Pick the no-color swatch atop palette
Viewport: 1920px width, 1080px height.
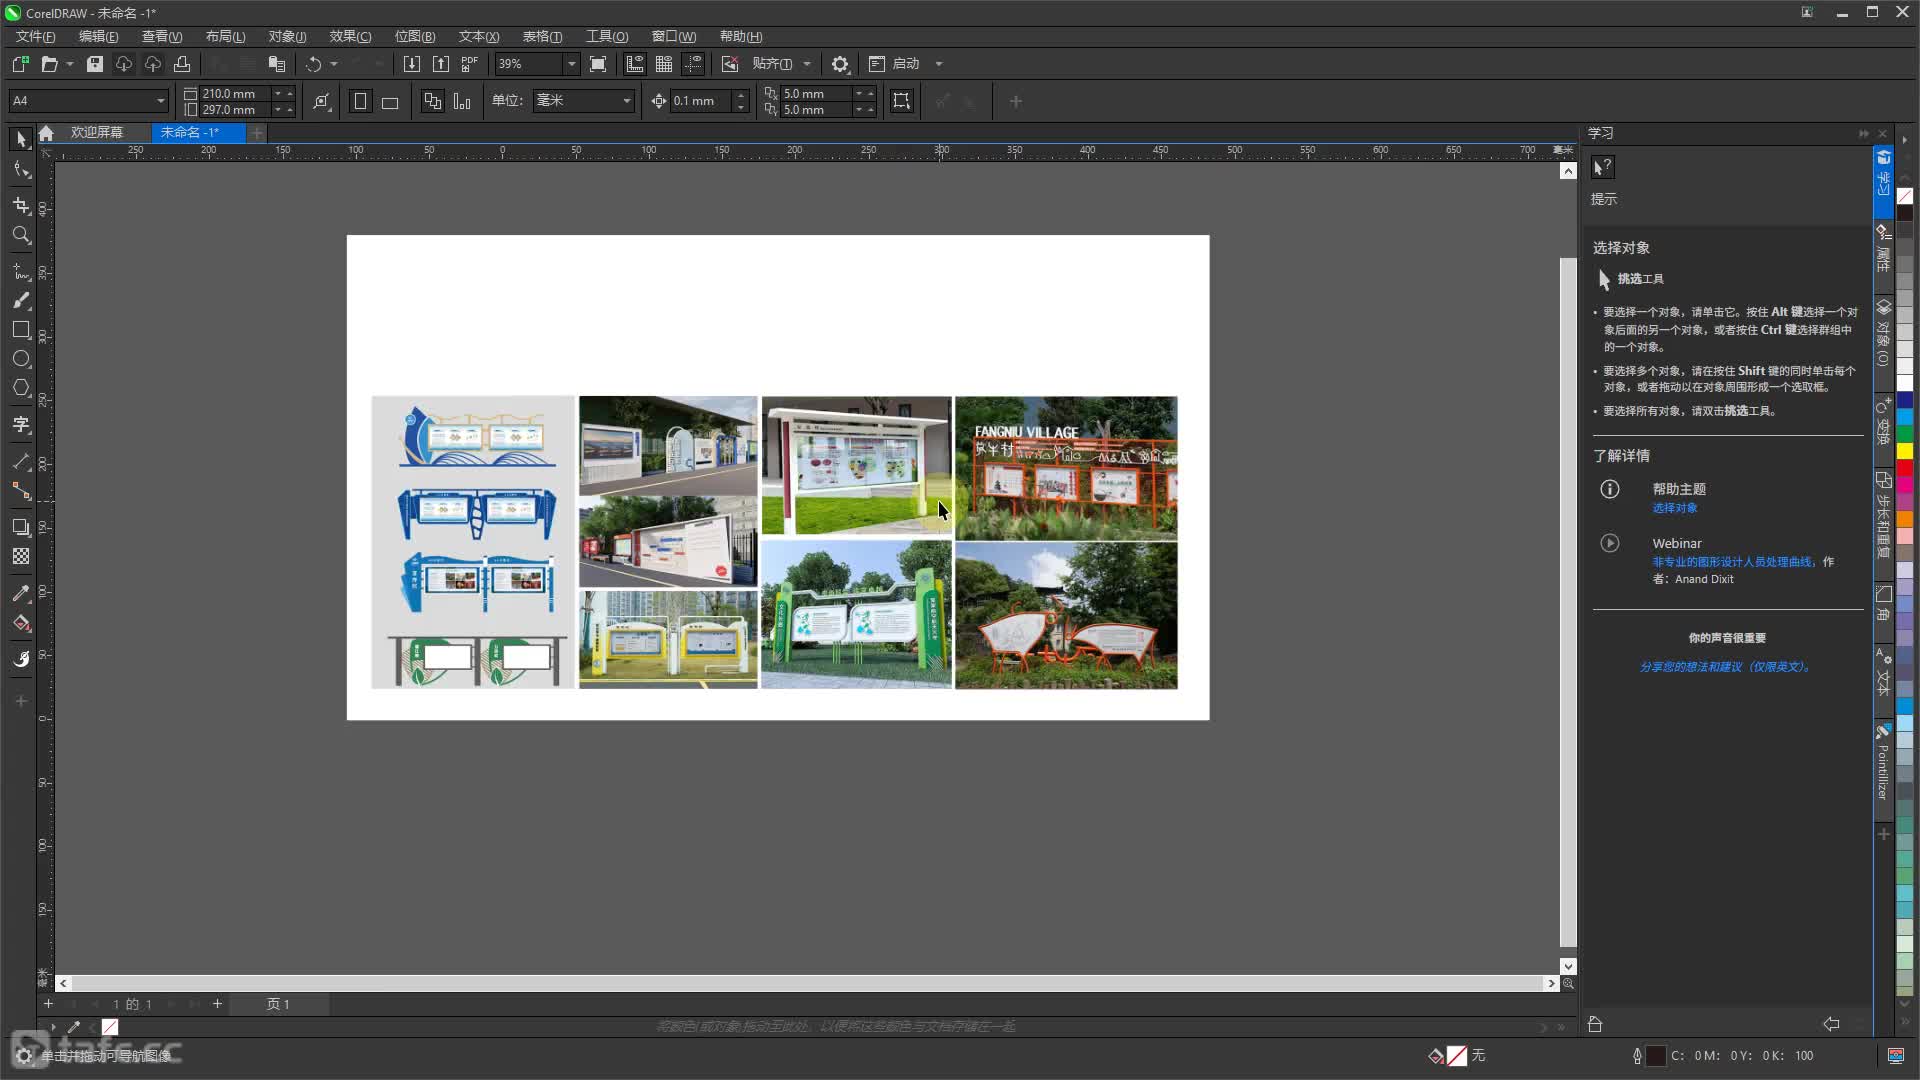click(1905, 197)
